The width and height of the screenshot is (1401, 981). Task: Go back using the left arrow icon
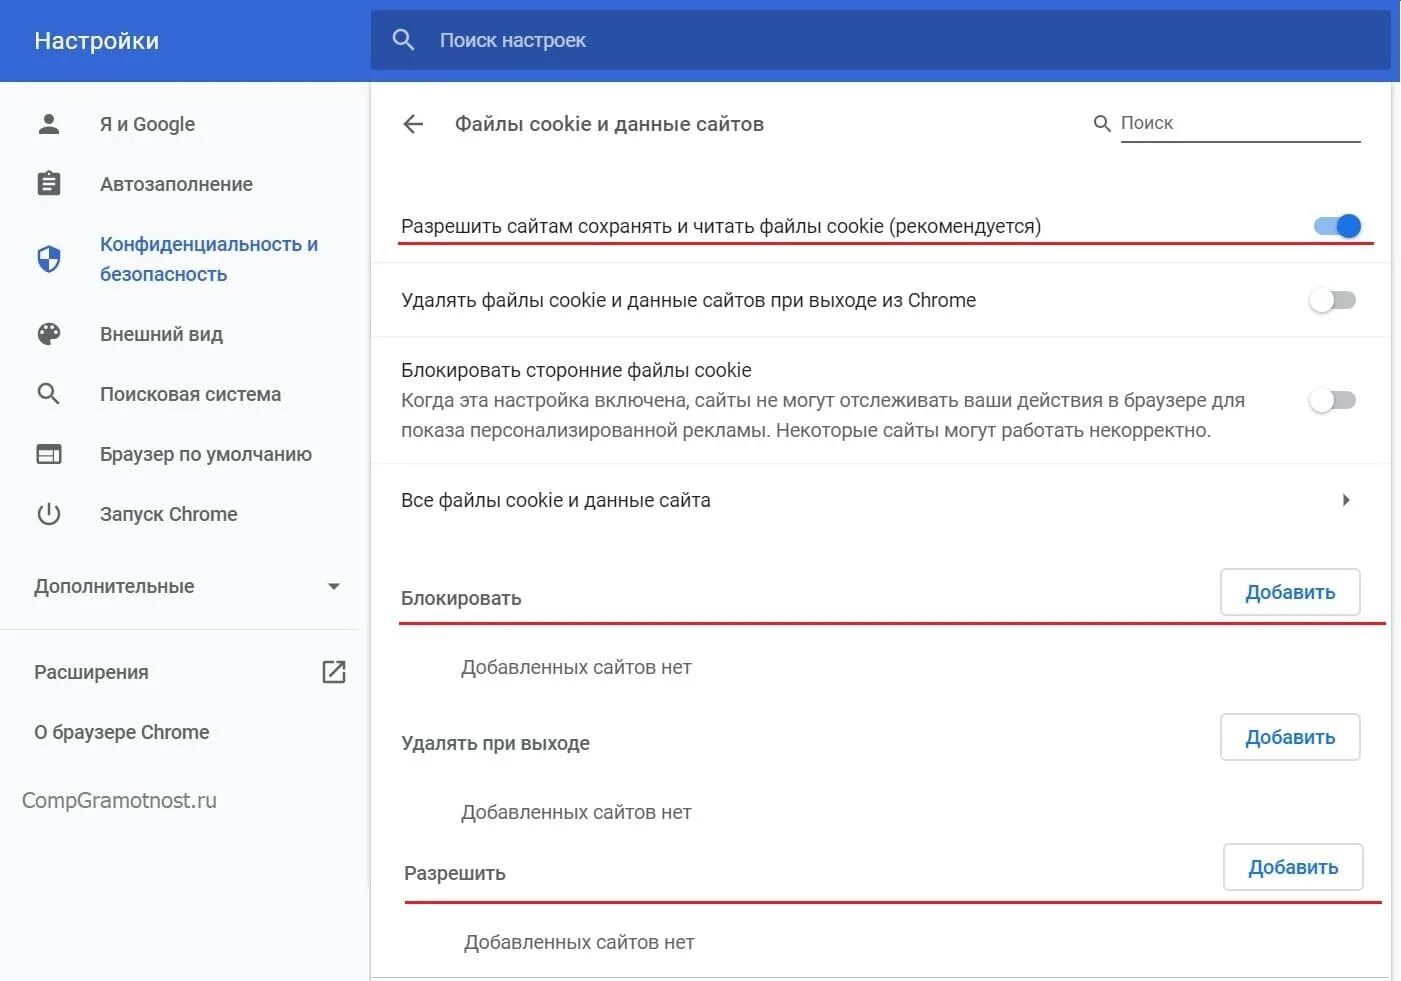pyautogui.click(x=413, y=124)
